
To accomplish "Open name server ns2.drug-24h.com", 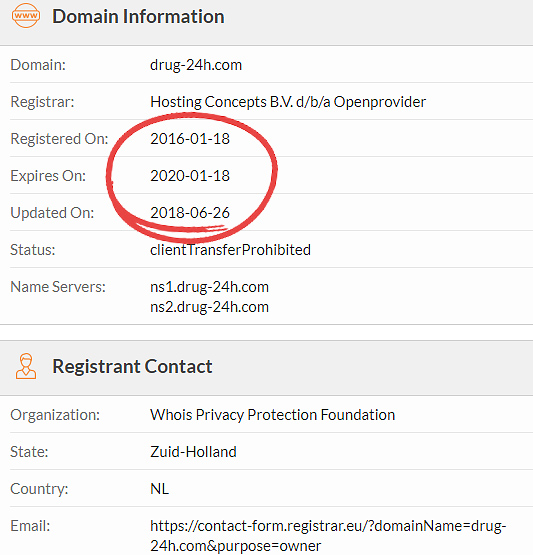I will (210, 307).
